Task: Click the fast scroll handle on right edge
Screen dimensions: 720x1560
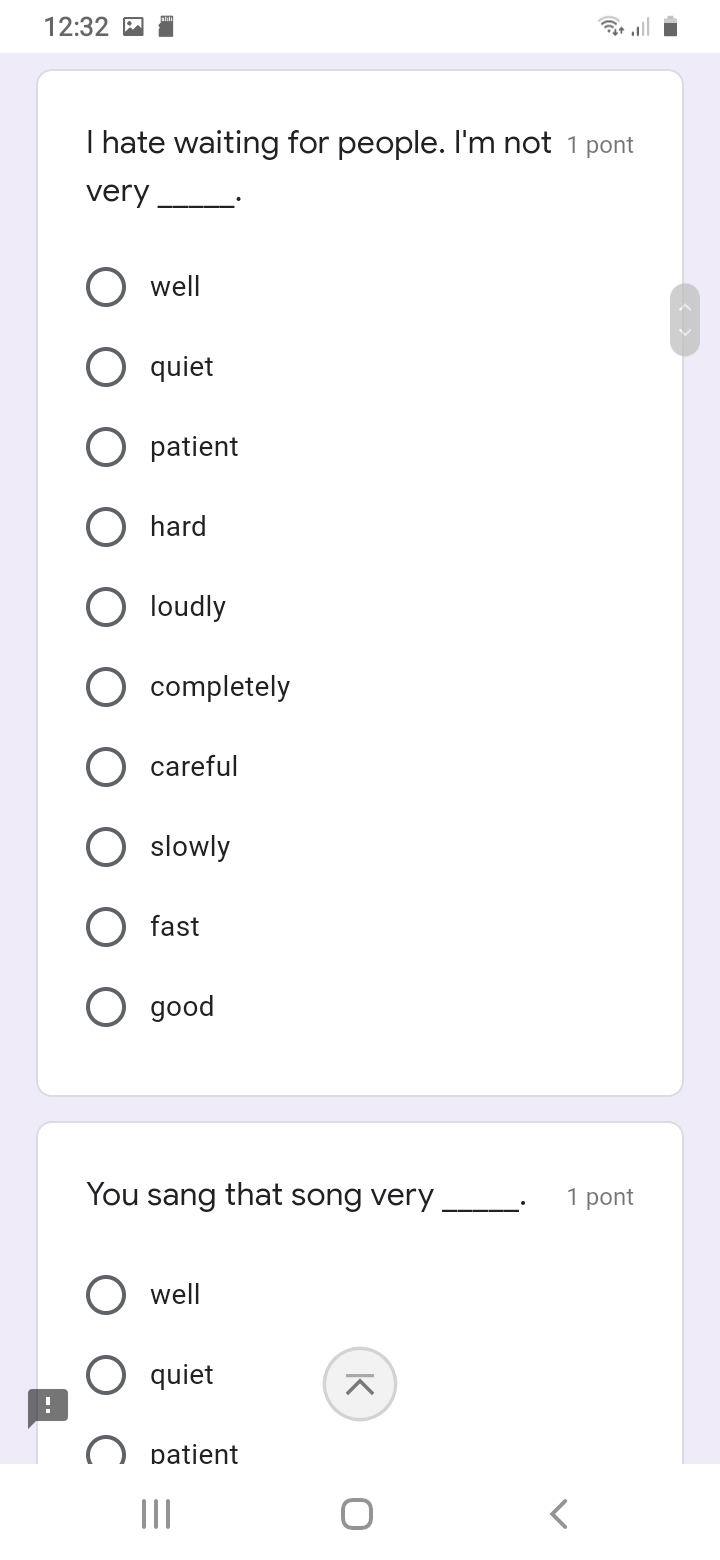Action: [685, 320]
